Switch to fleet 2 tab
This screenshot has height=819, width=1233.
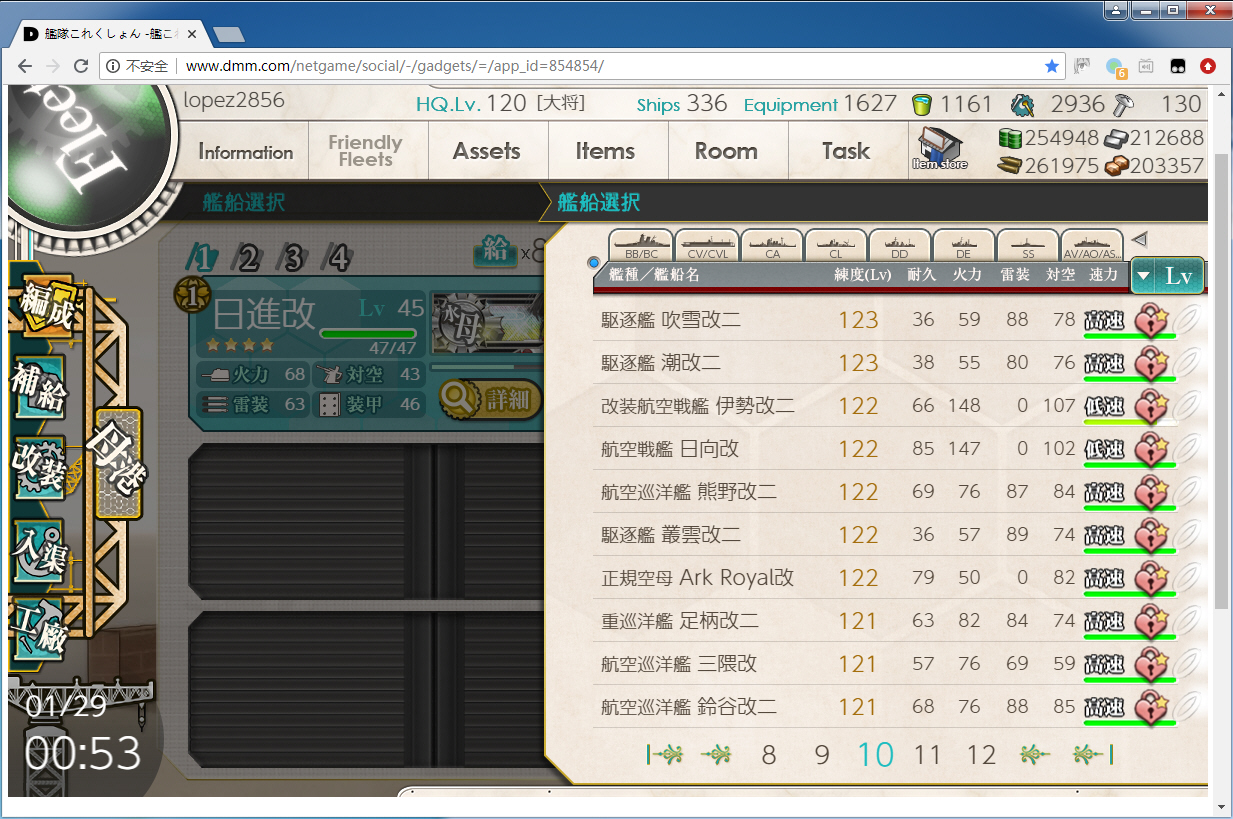coord(249,259)
